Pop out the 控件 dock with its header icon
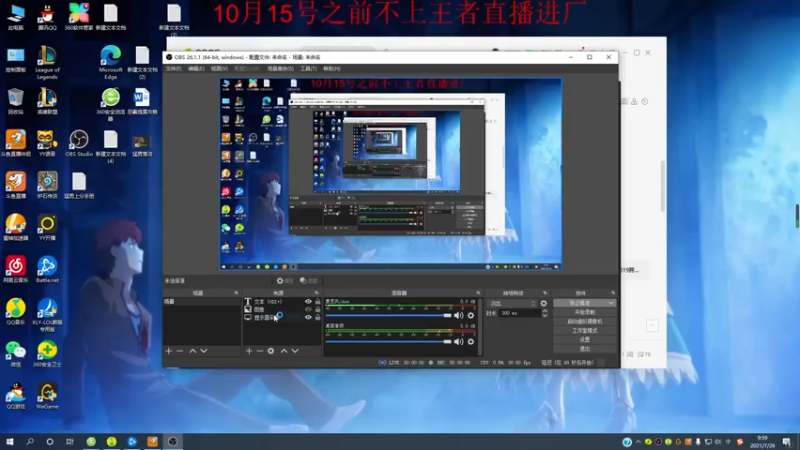800x450 pixels. (613, 293)
